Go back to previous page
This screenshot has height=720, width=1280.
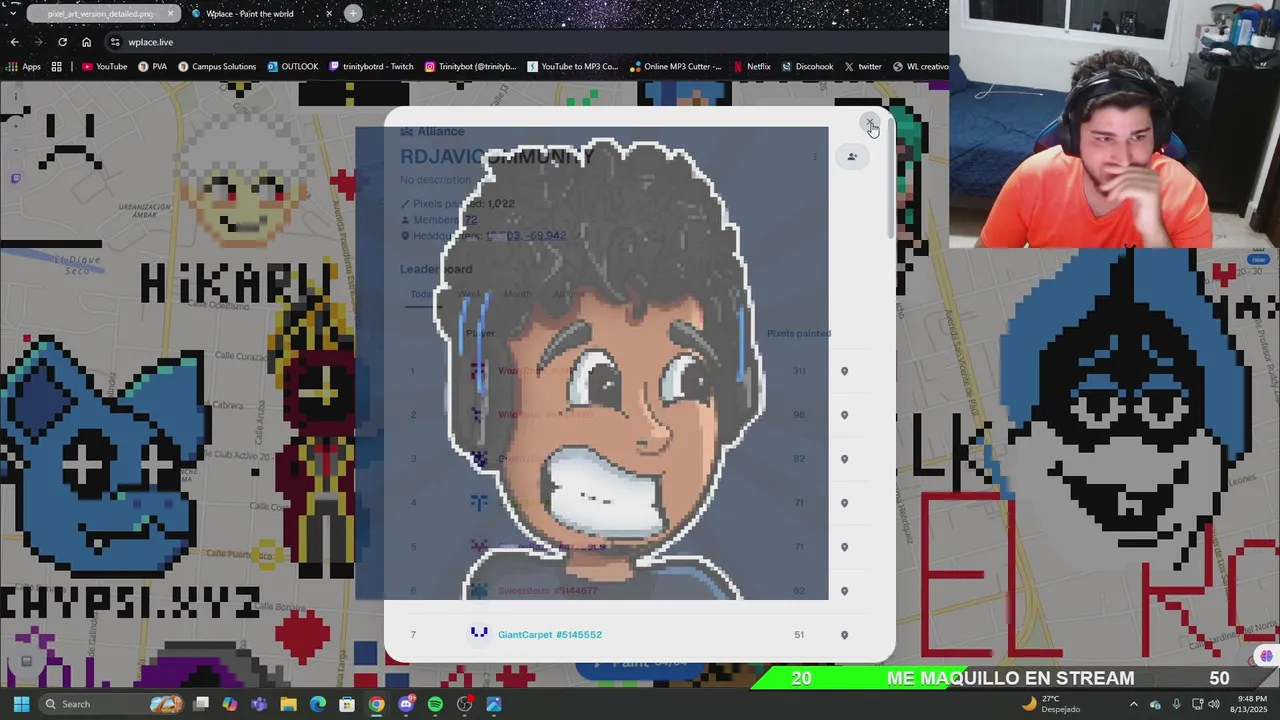tap(14, 42)
